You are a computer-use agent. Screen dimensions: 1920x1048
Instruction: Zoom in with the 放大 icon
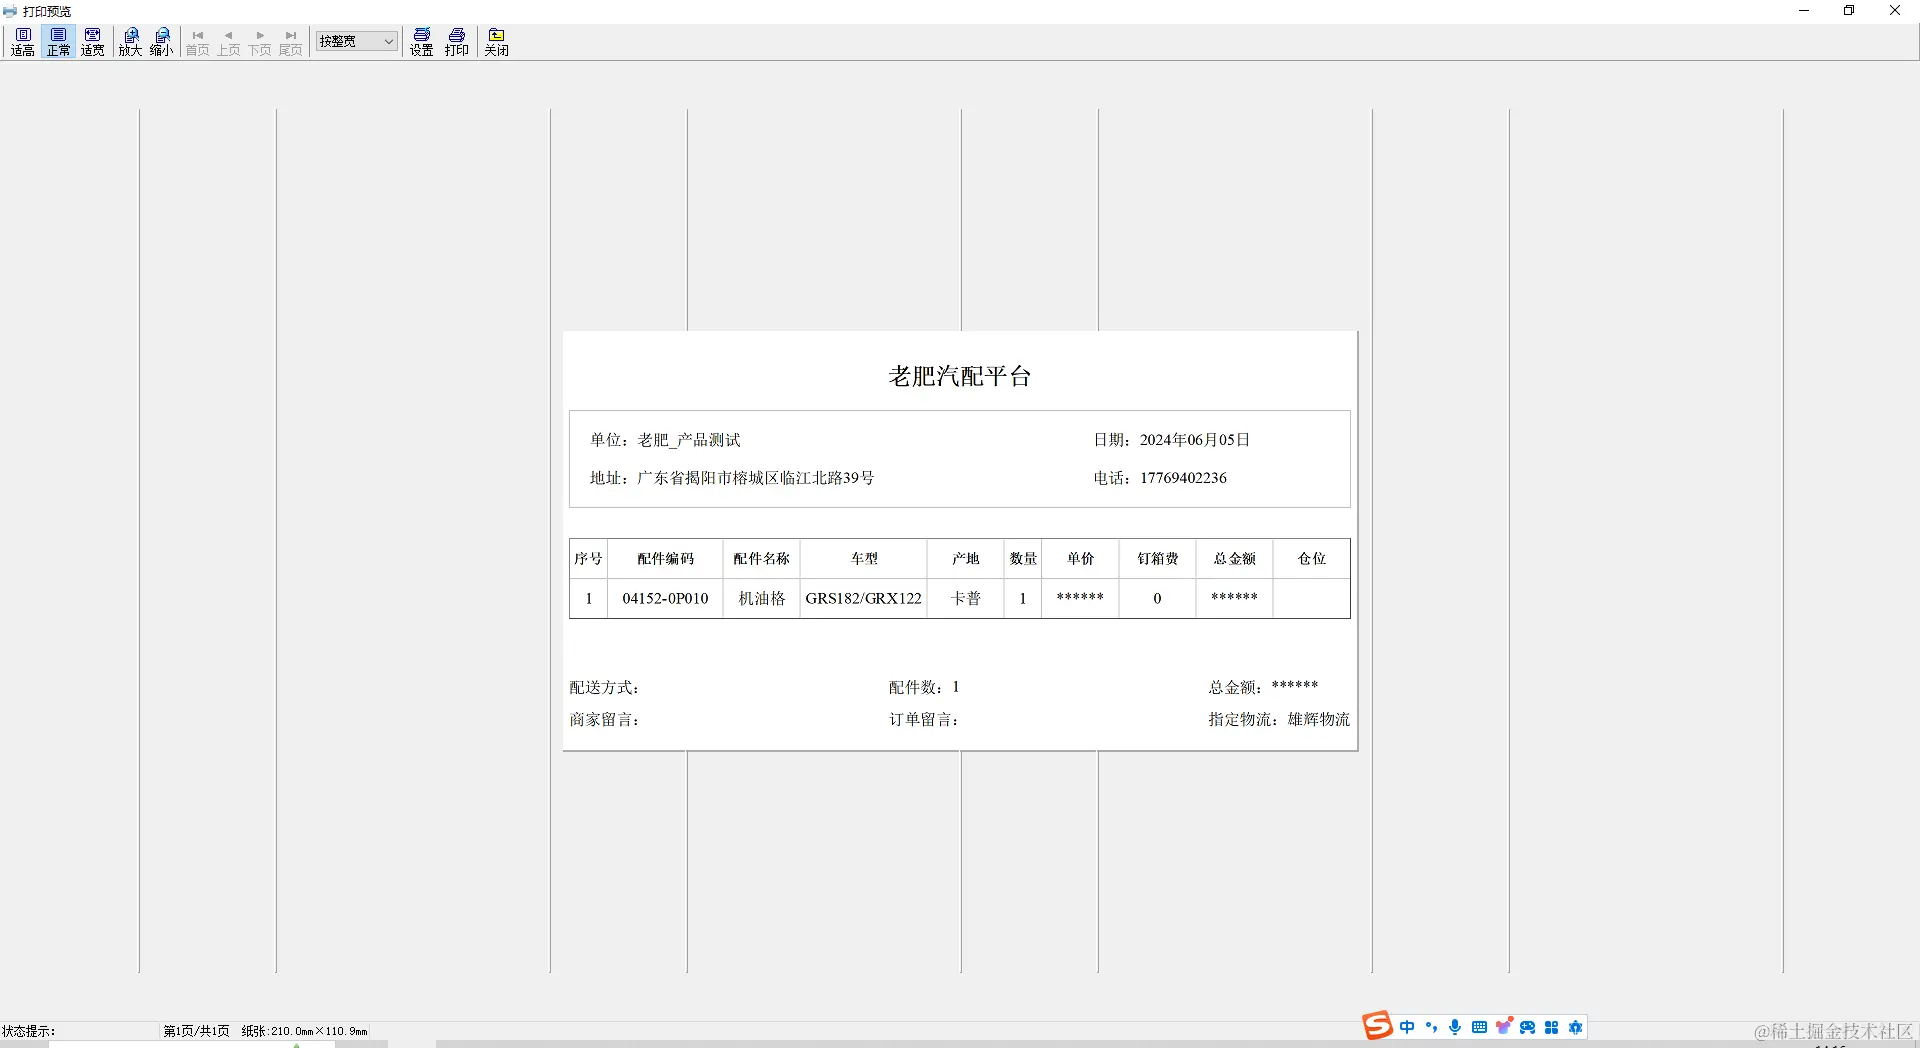131,42
